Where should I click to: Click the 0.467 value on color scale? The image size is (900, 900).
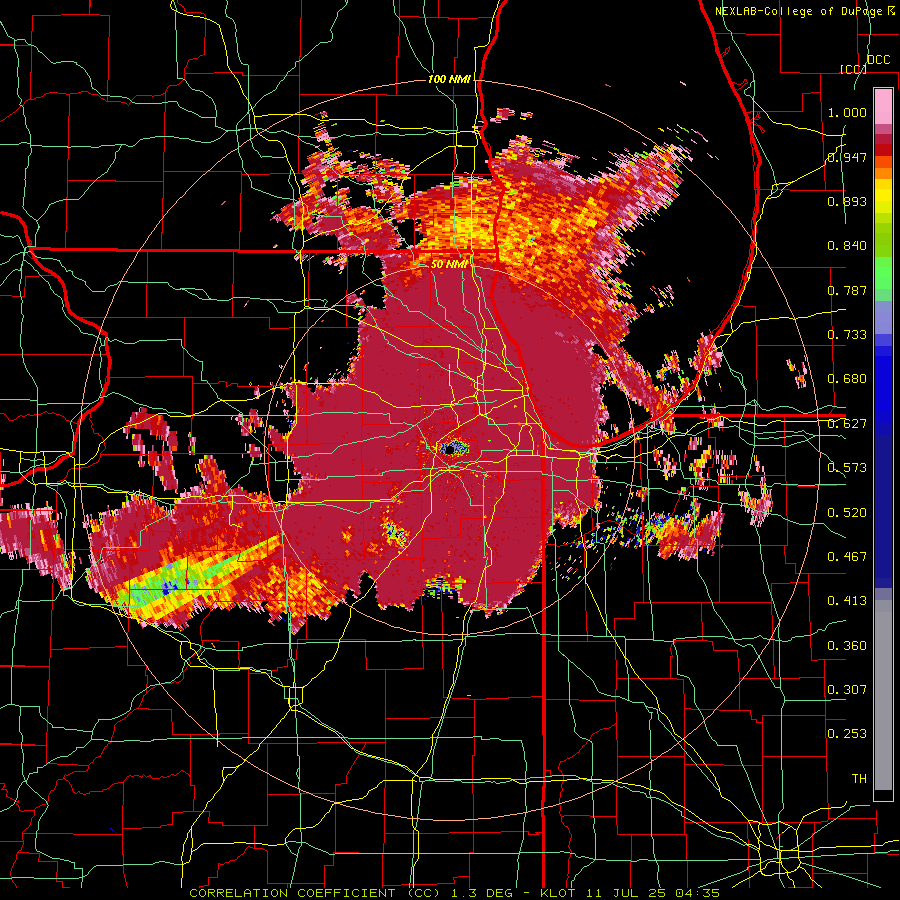coord(847,557)
